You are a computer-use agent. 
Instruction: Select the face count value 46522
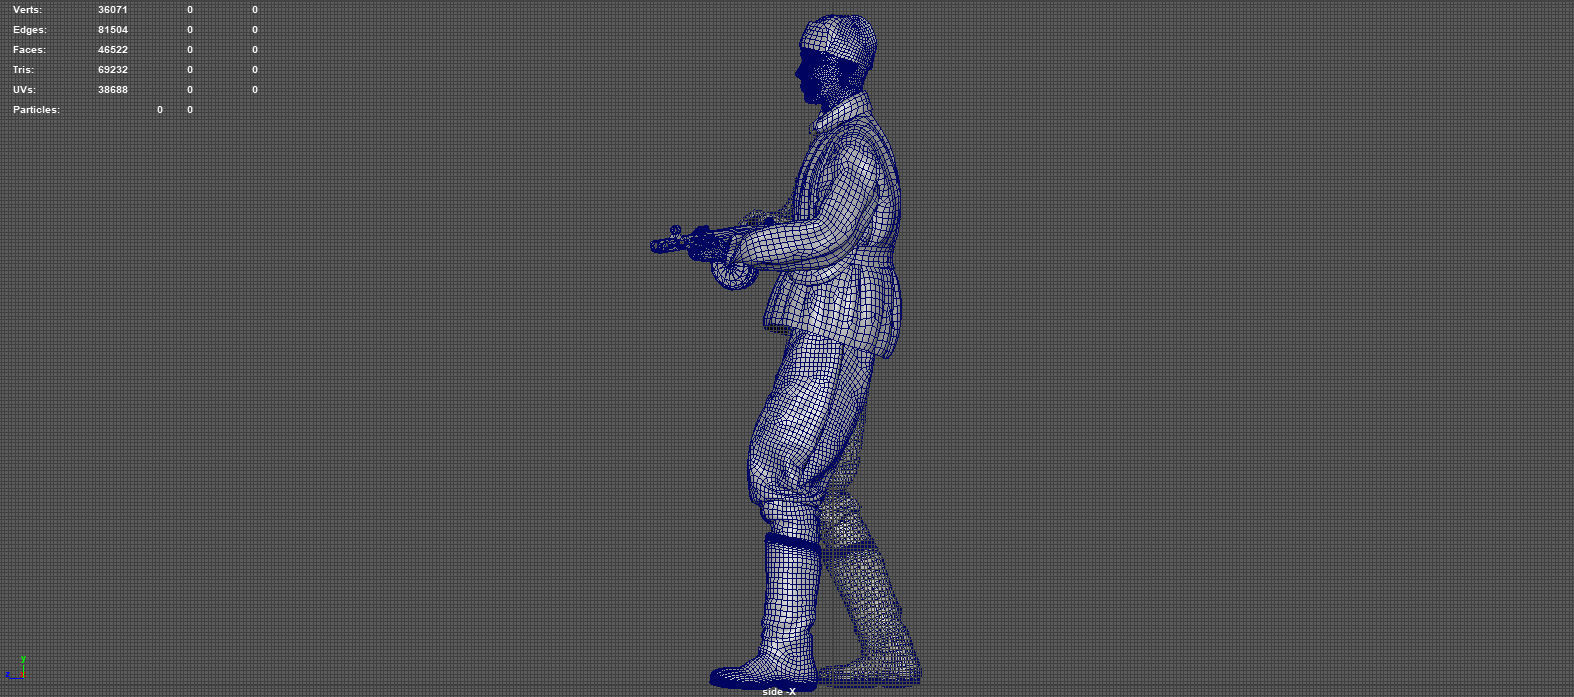[x=113, y=49]
